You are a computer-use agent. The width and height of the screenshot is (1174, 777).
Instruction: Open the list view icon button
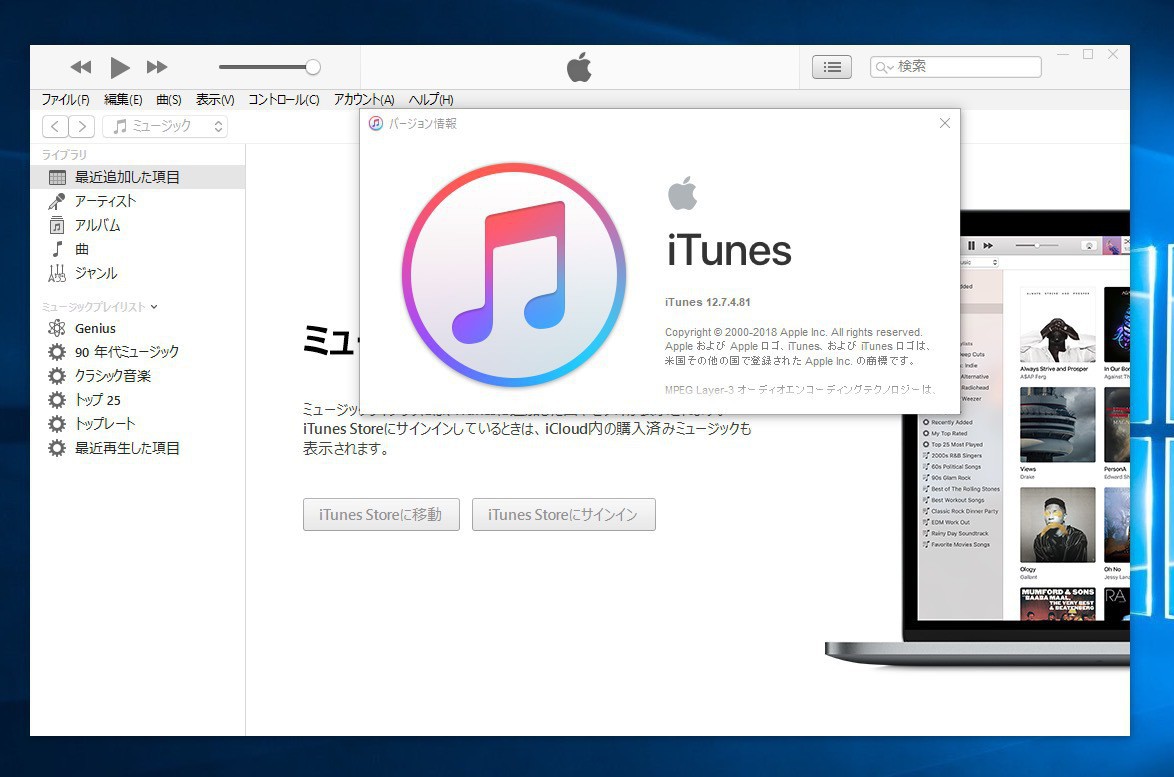pos(831,67)
